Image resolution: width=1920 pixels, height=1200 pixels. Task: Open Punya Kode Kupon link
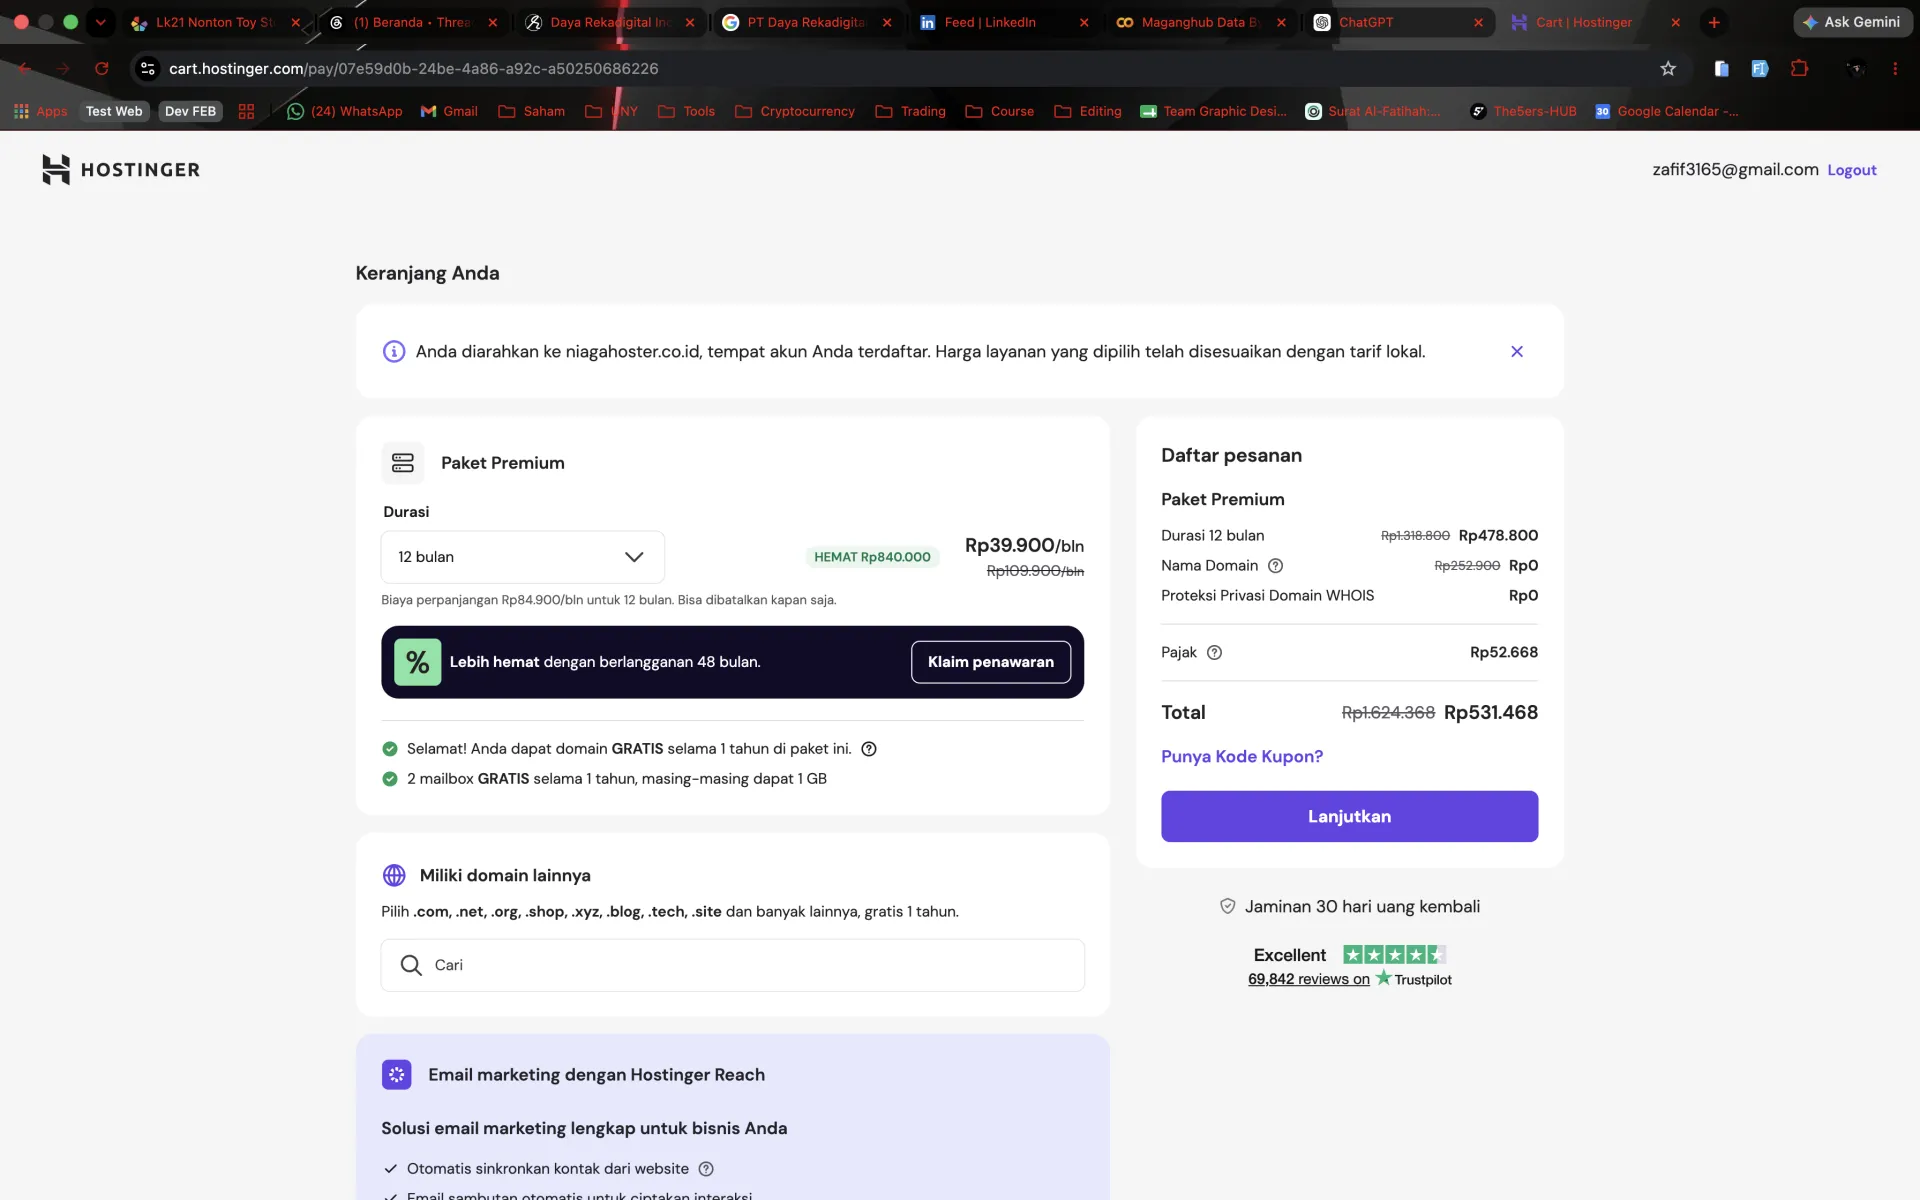pyautogui.click(x=1242, y=757)
